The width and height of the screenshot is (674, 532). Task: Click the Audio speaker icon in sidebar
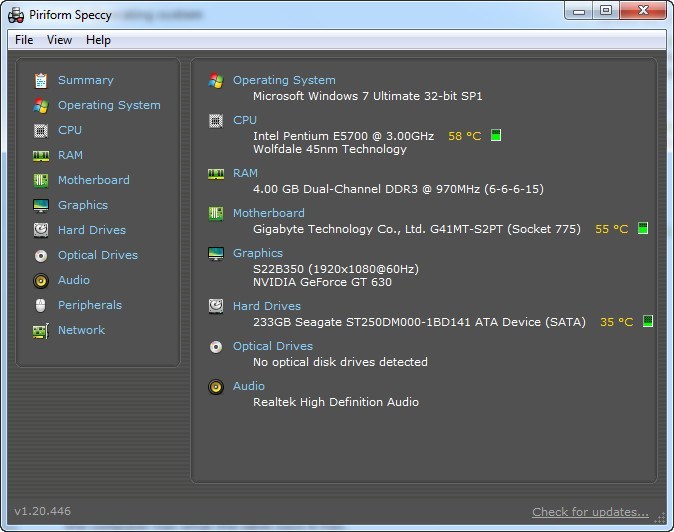41,281
